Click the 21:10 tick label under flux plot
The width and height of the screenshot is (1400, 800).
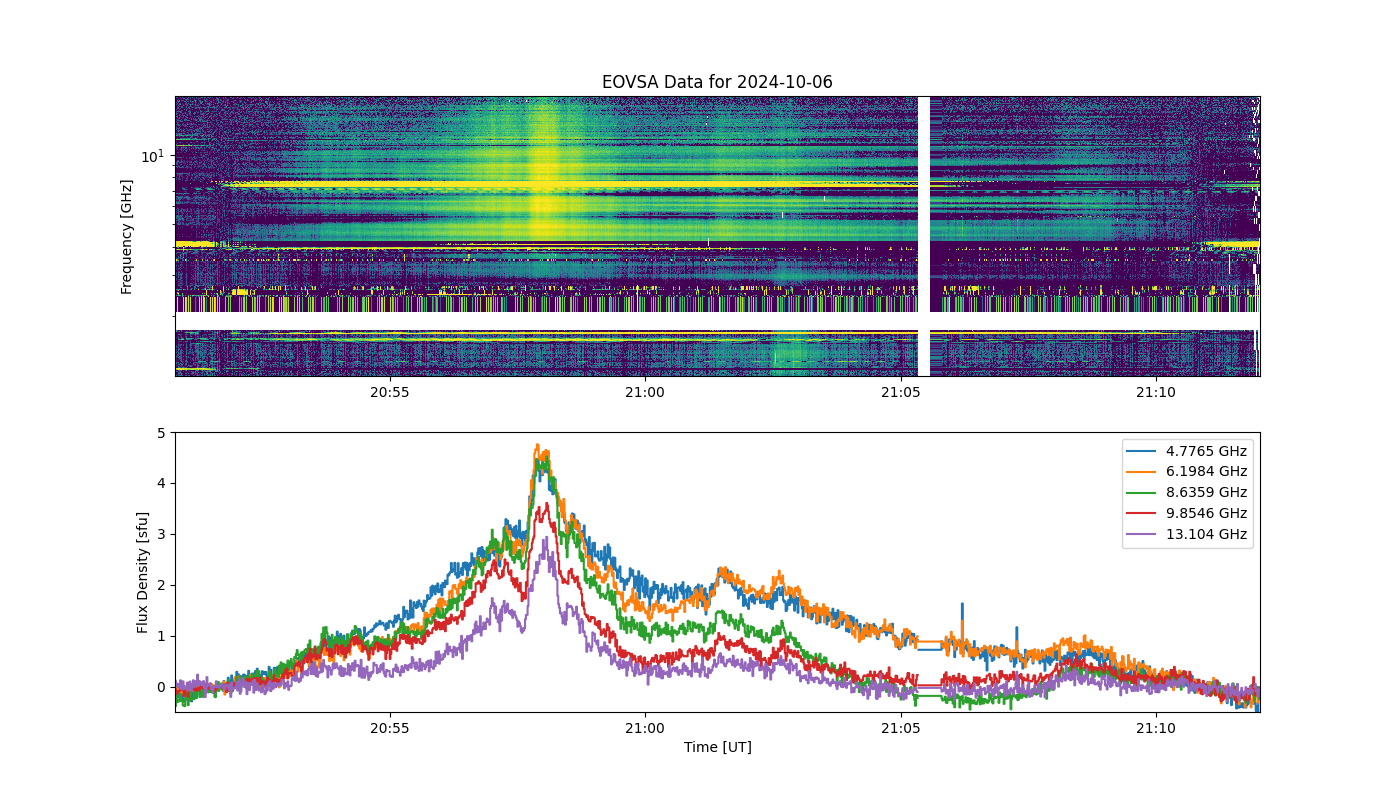pyautogui.click(x=1156, y=728)
